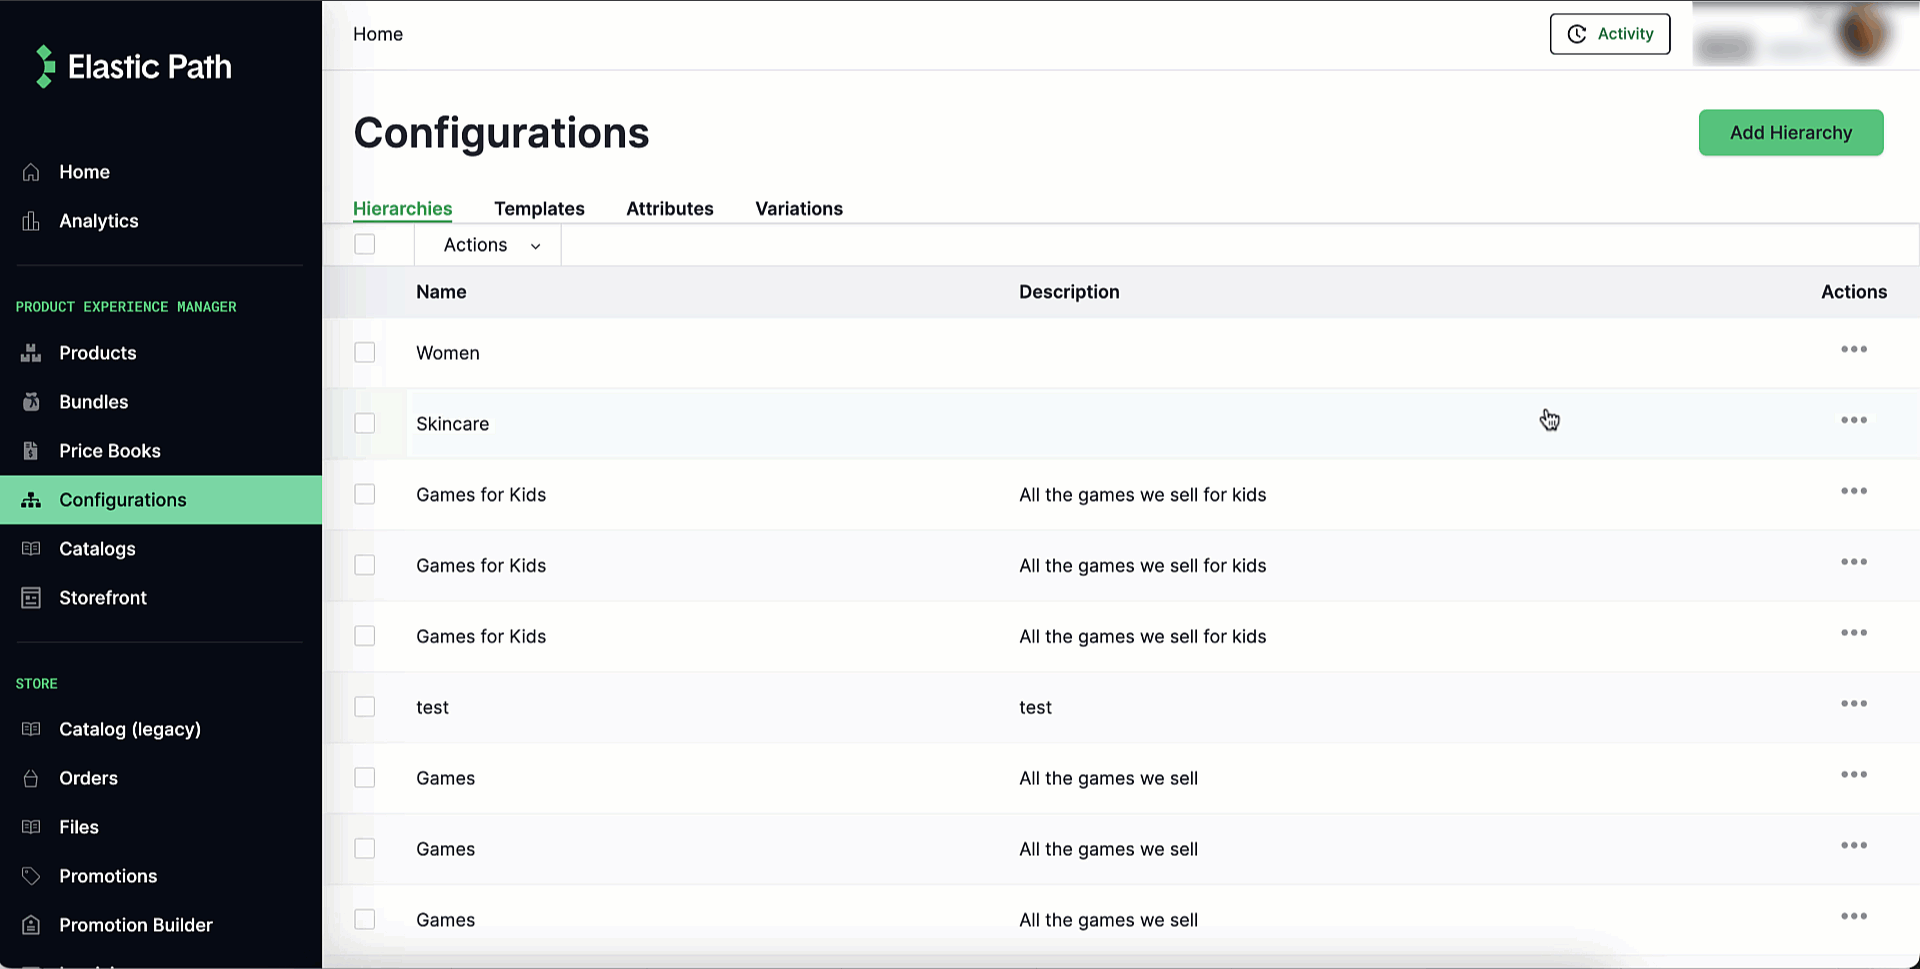Select the Skincare row checkbox
The image size is (1920, 969).
(364, 422)
